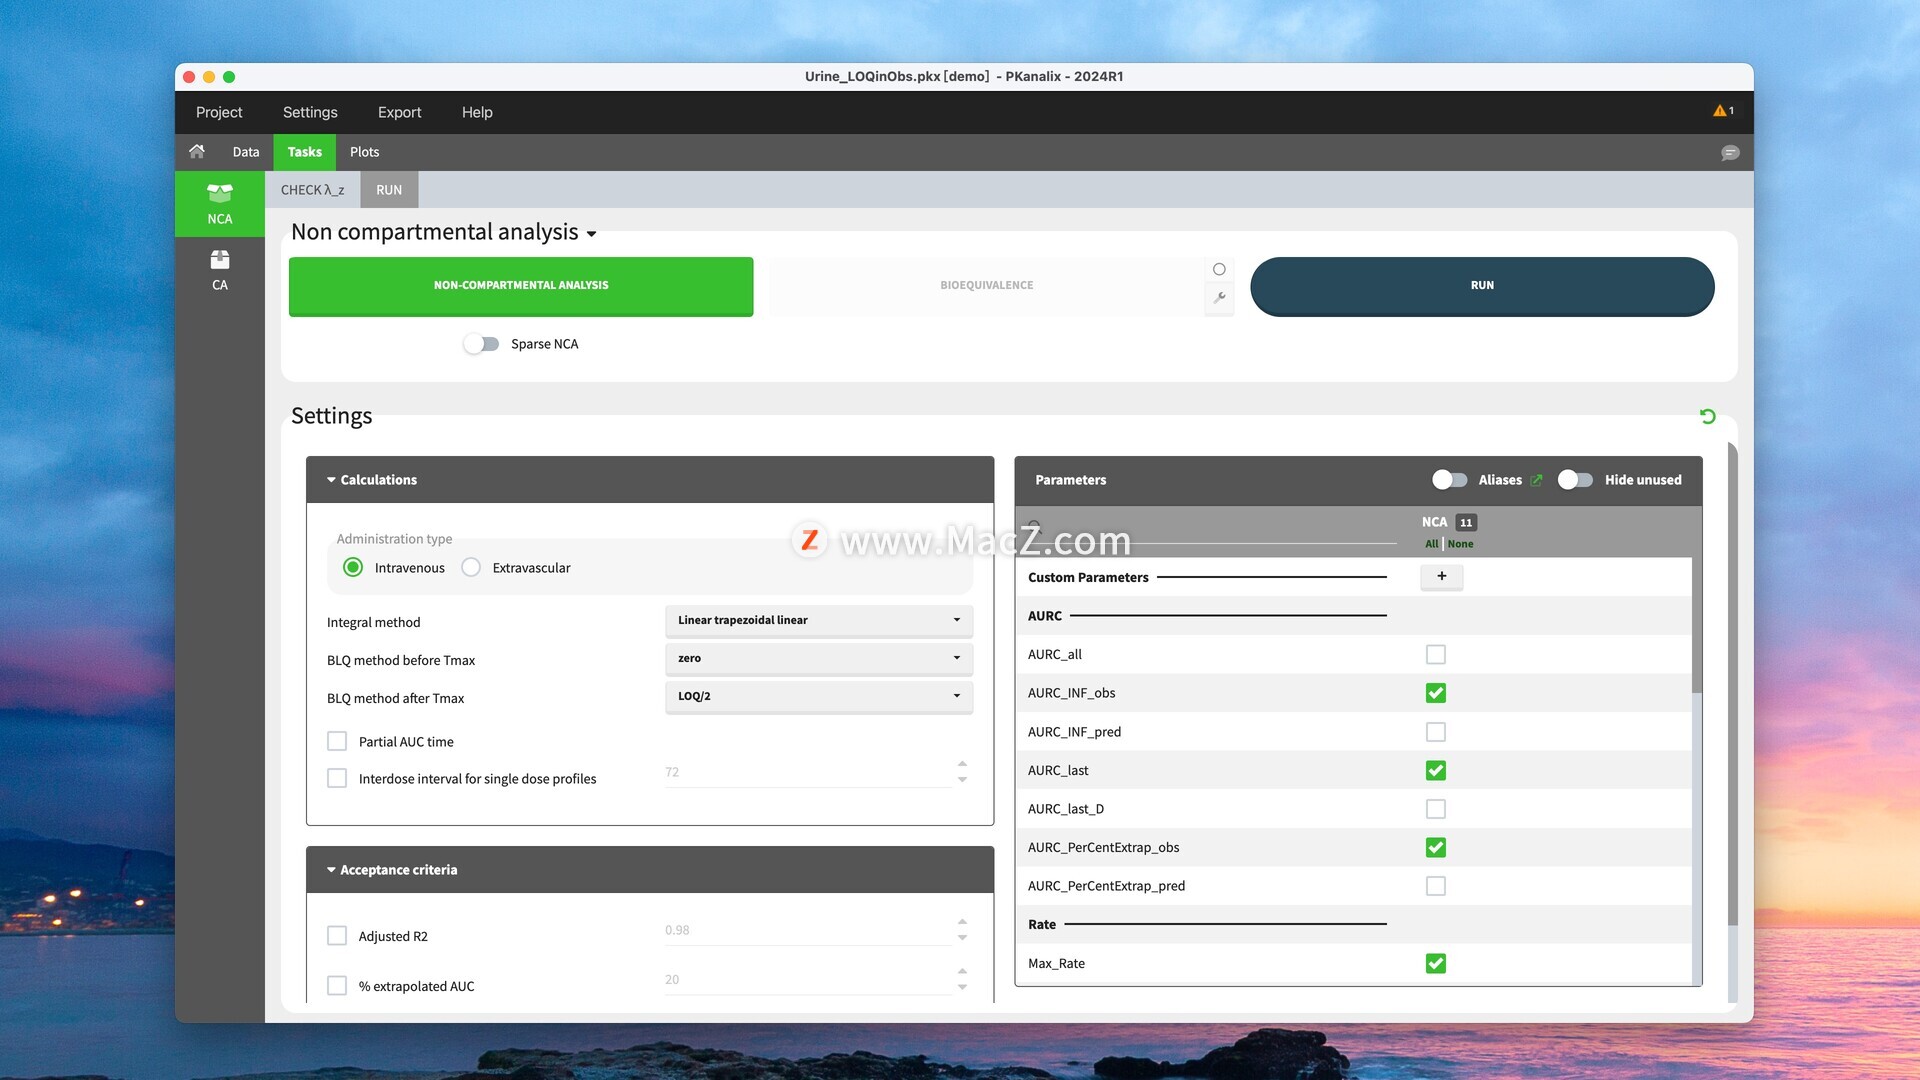Switch to the Plots tab
The width and height of the screenshot is (1920, 1080).
click(x=364, y=152)
